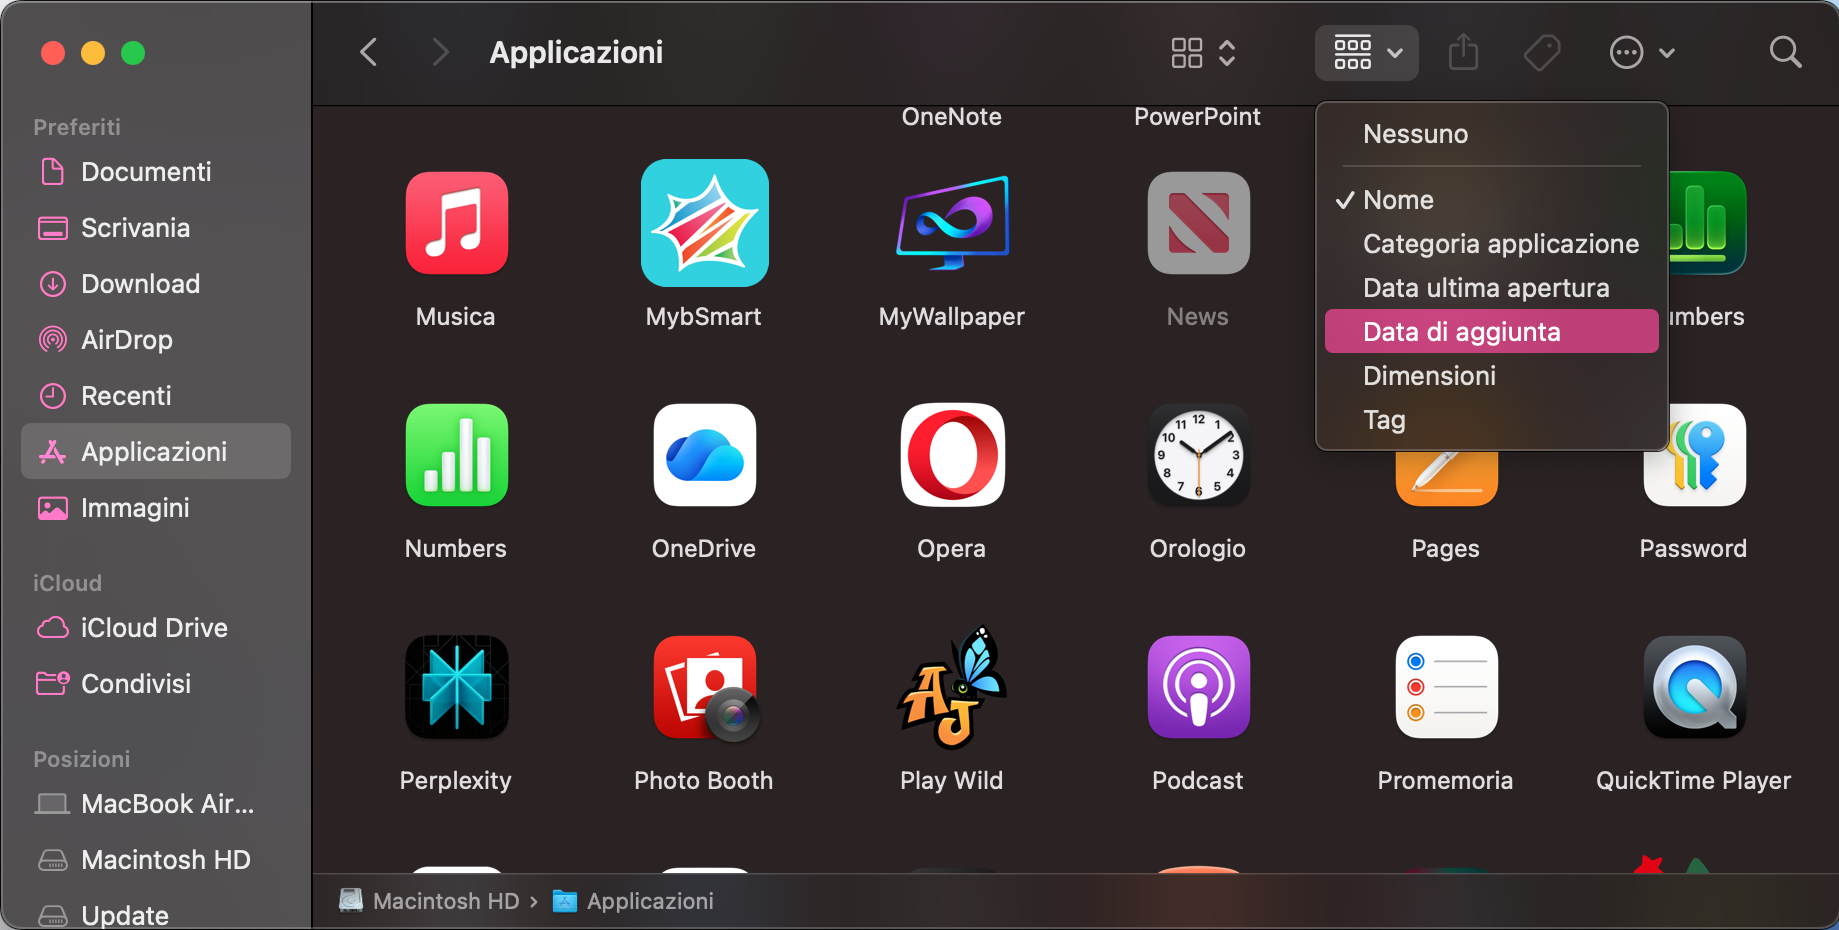Open Condivisi shared folder in sidebar
Image resolution: width=1839 pixels, height=930 pixels.
pos(156,684)
